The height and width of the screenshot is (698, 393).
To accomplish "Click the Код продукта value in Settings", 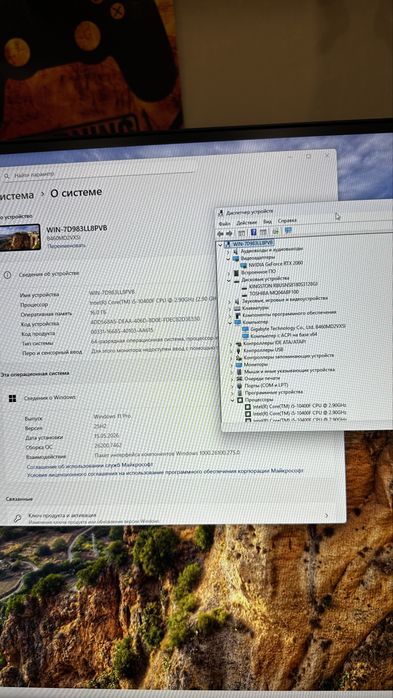I will [x=122, y=331].
